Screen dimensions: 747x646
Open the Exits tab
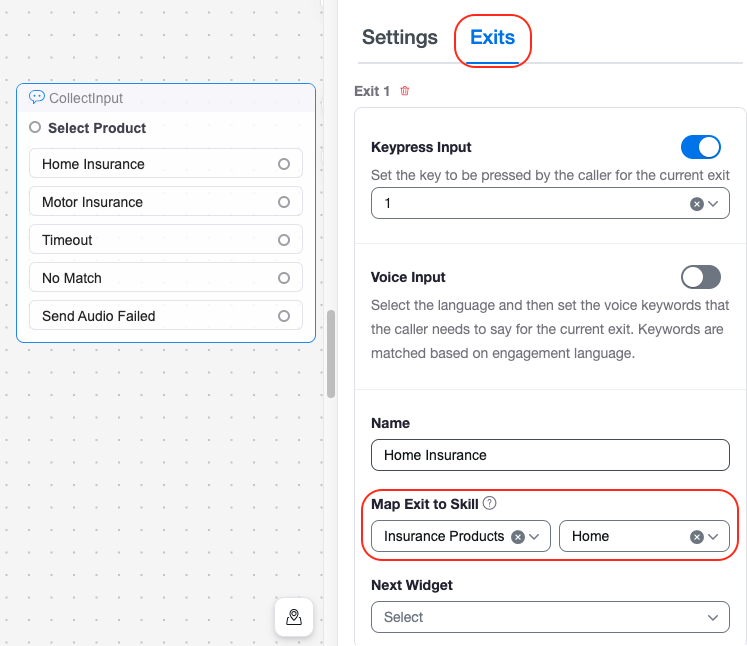(x=492, y=38)
